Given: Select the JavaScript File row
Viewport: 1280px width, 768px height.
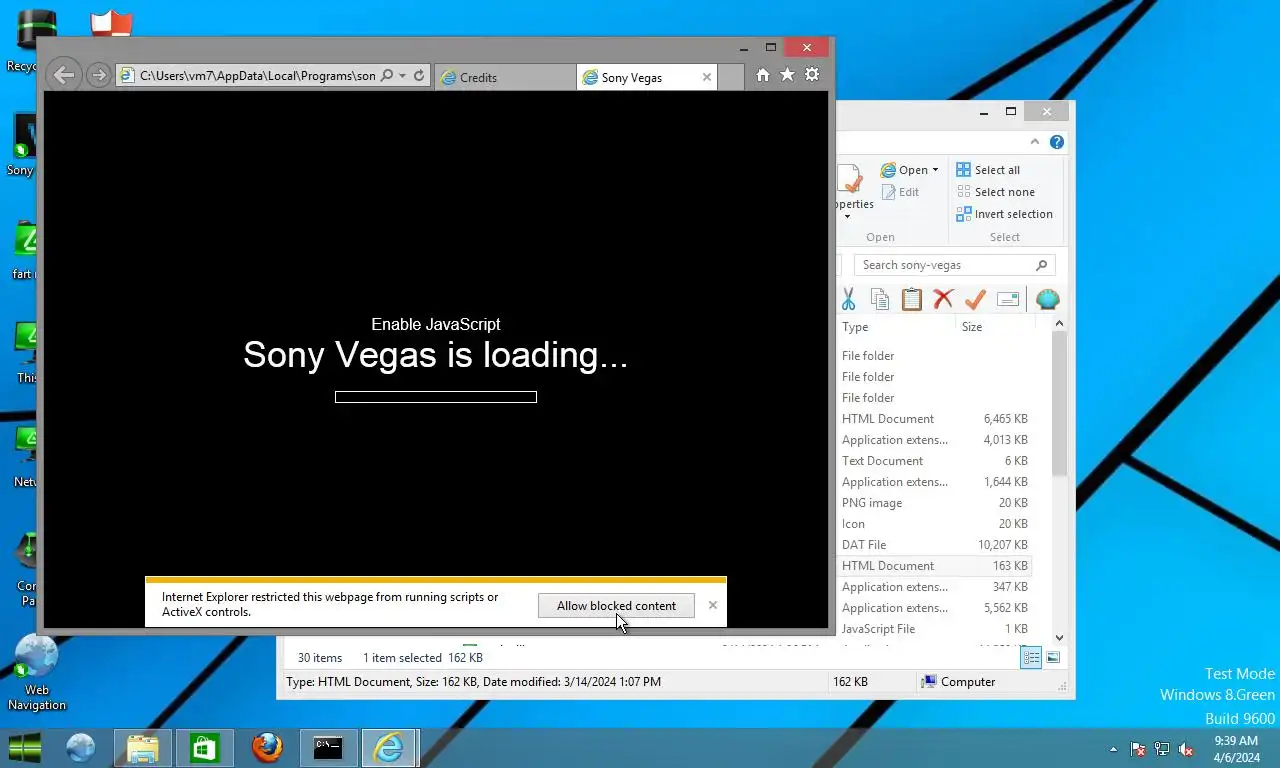Looking at the screenshot, I should (x=935, y=629).
